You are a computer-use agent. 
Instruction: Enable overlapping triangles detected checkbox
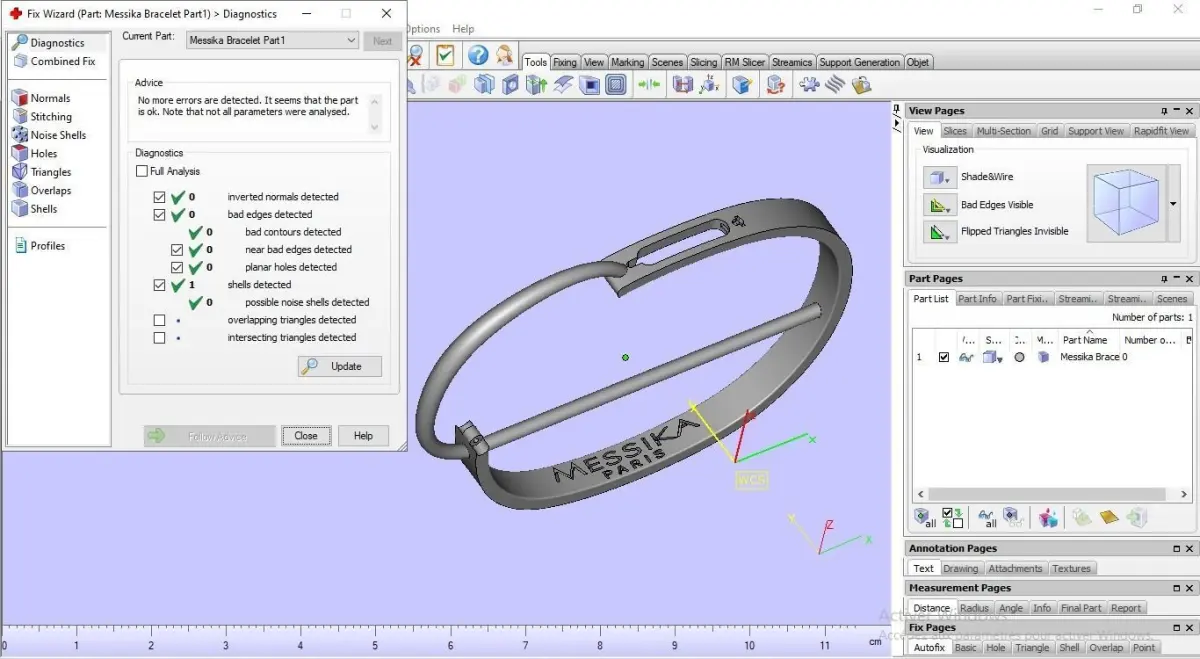point(159,320)
